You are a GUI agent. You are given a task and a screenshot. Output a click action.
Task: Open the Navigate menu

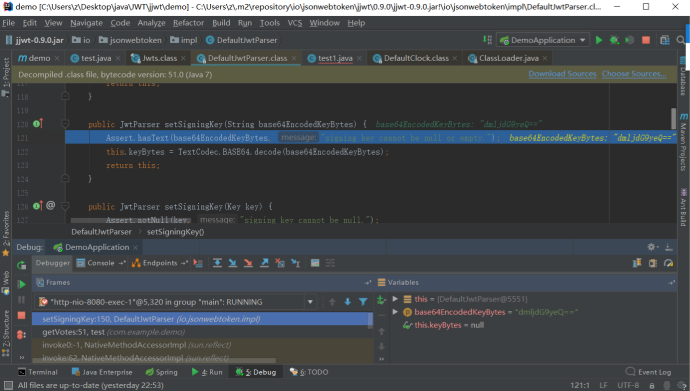pos(86,23)
